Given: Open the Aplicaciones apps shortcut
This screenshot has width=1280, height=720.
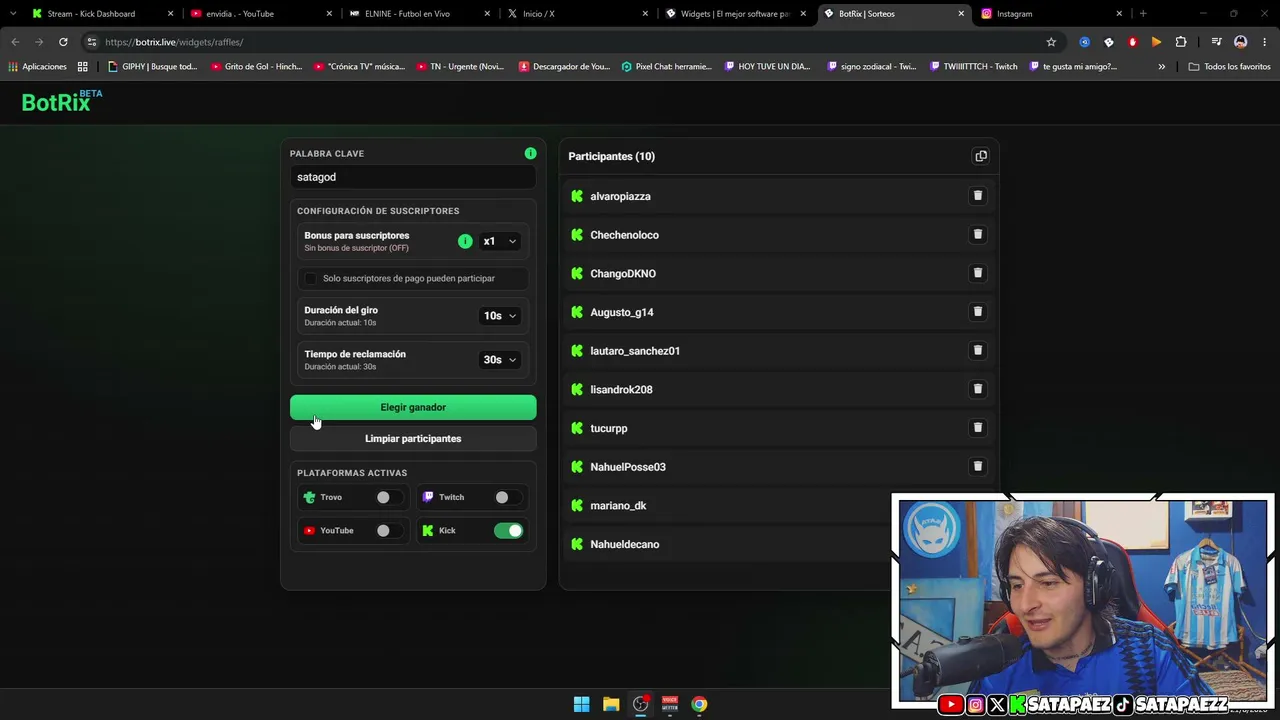Looking at the screenshot, I should (37, 67).
